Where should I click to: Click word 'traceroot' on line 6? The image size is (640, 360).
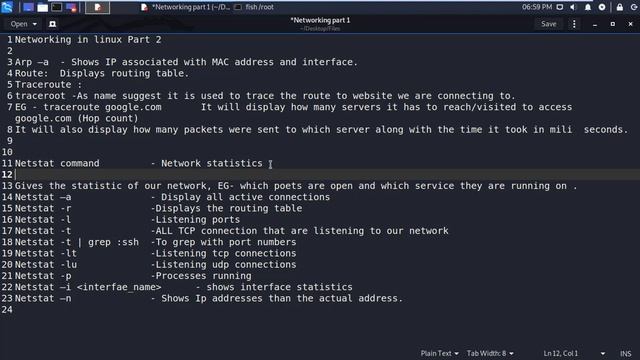click(40, 96)
